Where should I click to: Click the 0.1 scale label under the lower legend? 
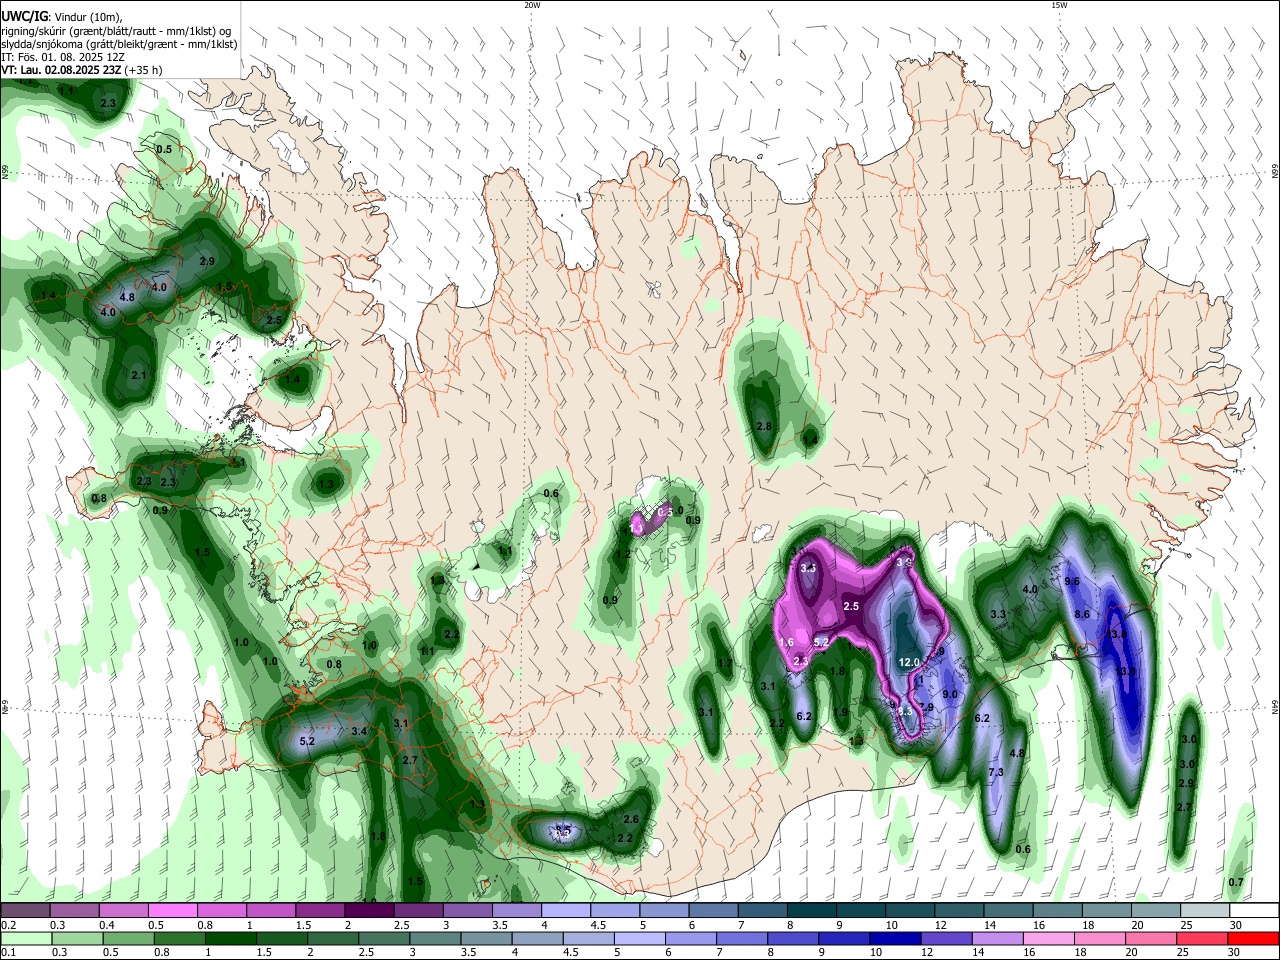pos(8,952)
